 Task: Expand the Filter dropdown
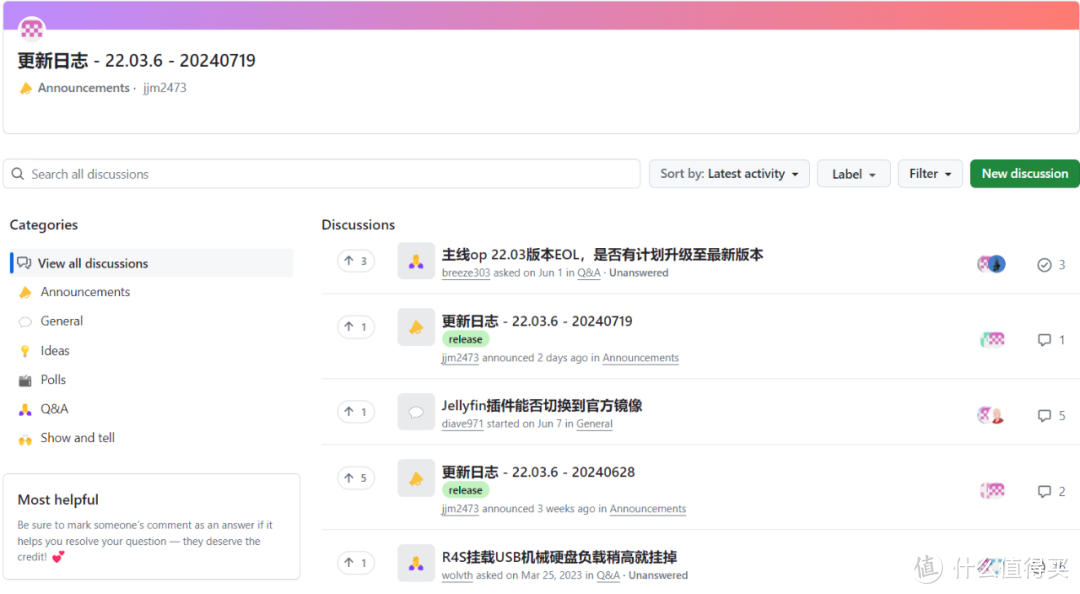coord(929,173)
